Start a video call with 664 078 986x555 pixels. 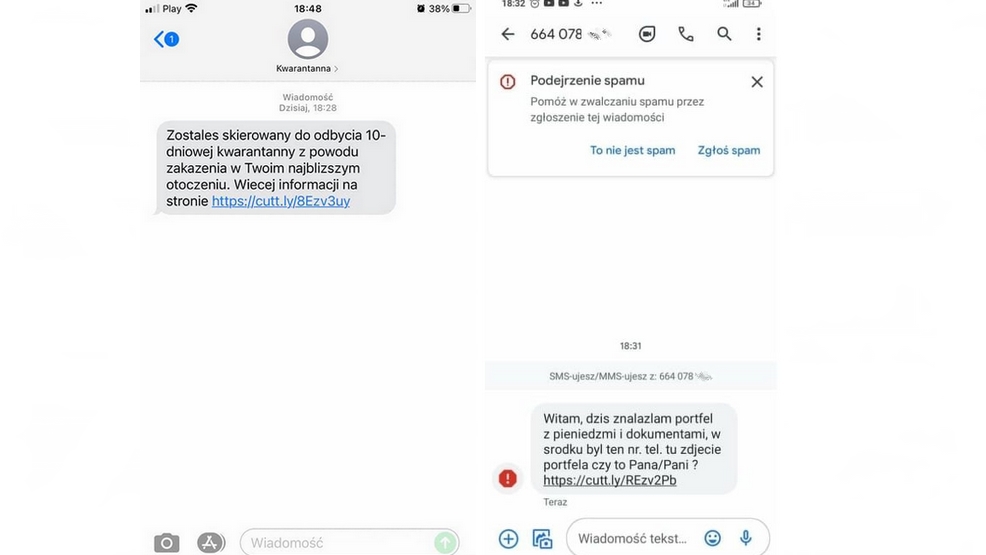coord(647,34)
